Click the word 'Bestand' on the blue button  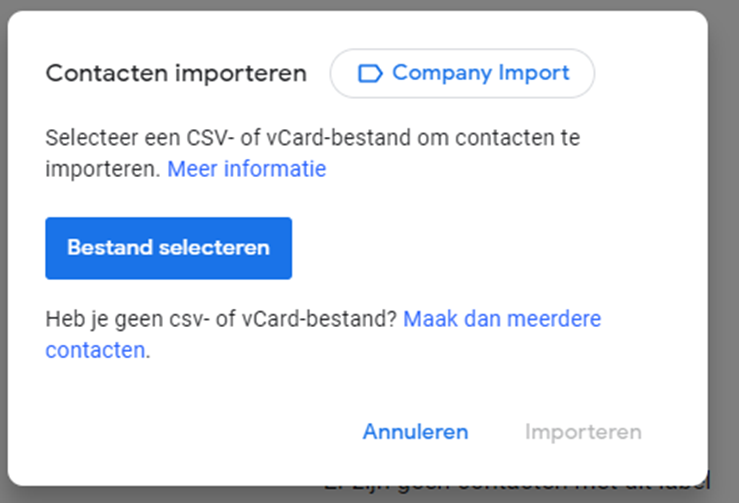click(x=110, y=248)
